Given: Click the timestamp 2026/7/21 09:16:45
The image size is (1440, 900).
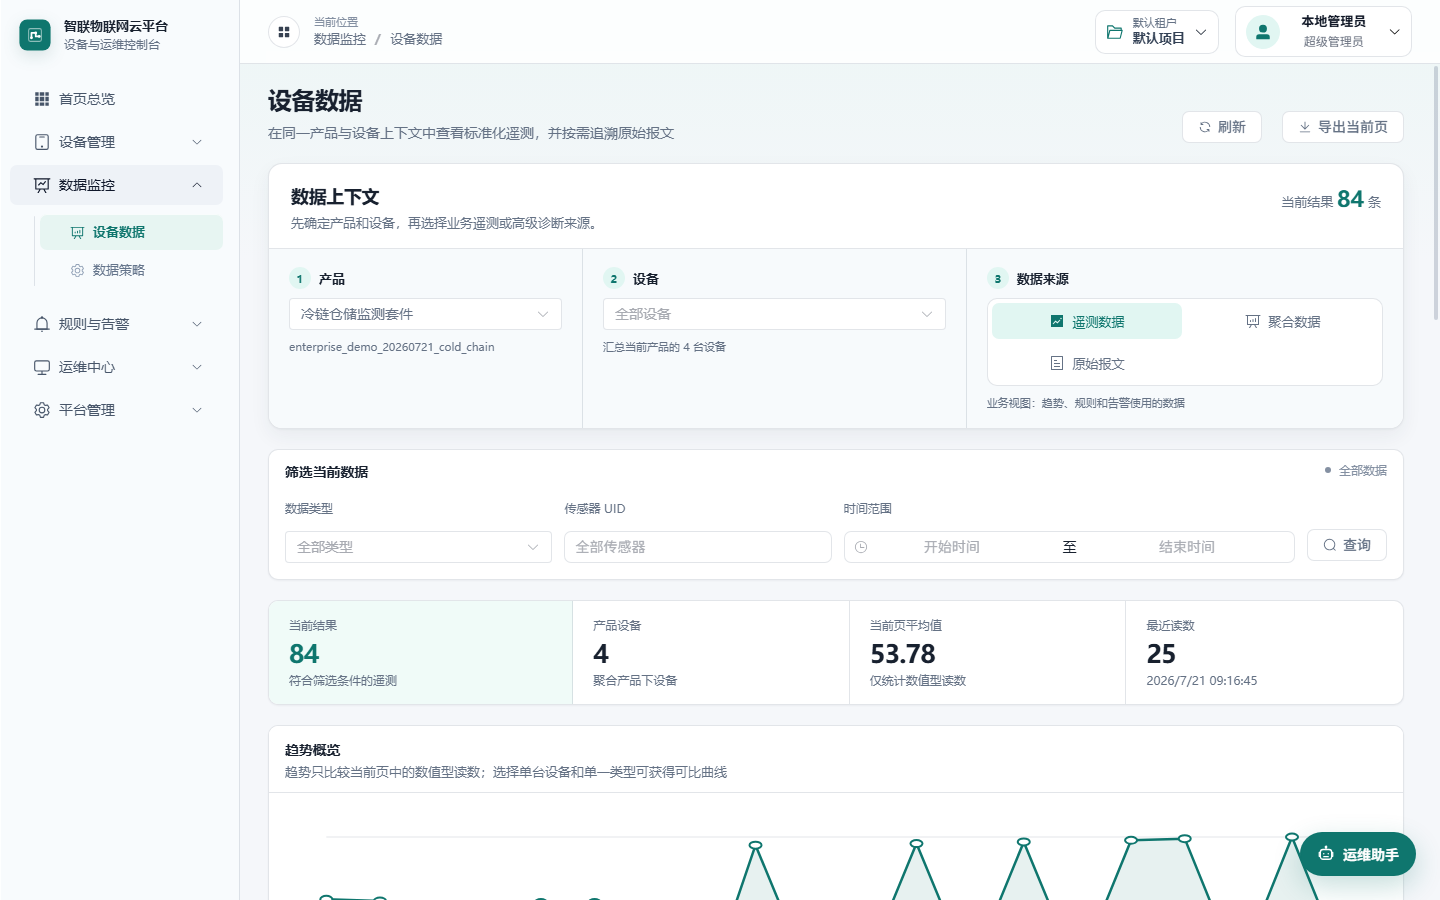Looking at the screenshot, I should [1202, 681].
